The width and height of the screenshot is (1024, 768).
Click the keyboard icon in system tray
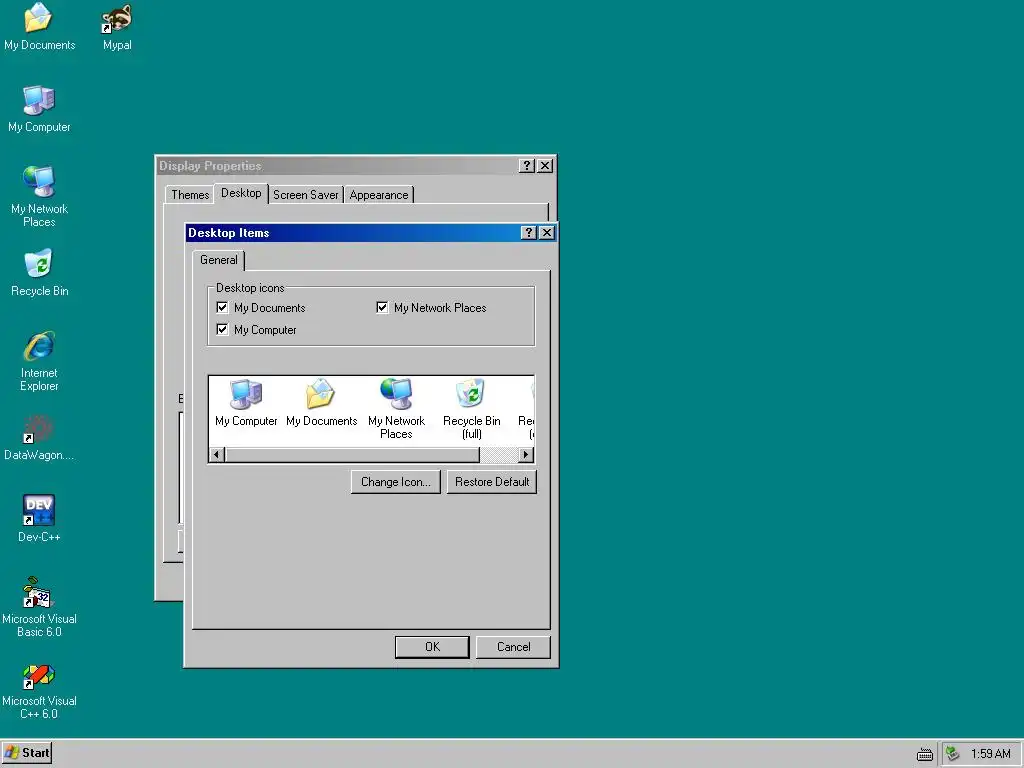click(925, 754)
